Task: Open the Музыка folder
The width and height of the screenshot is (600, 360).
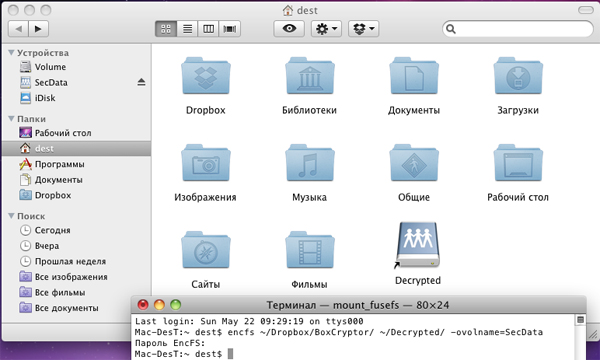Action: click(x=310, y=163)
